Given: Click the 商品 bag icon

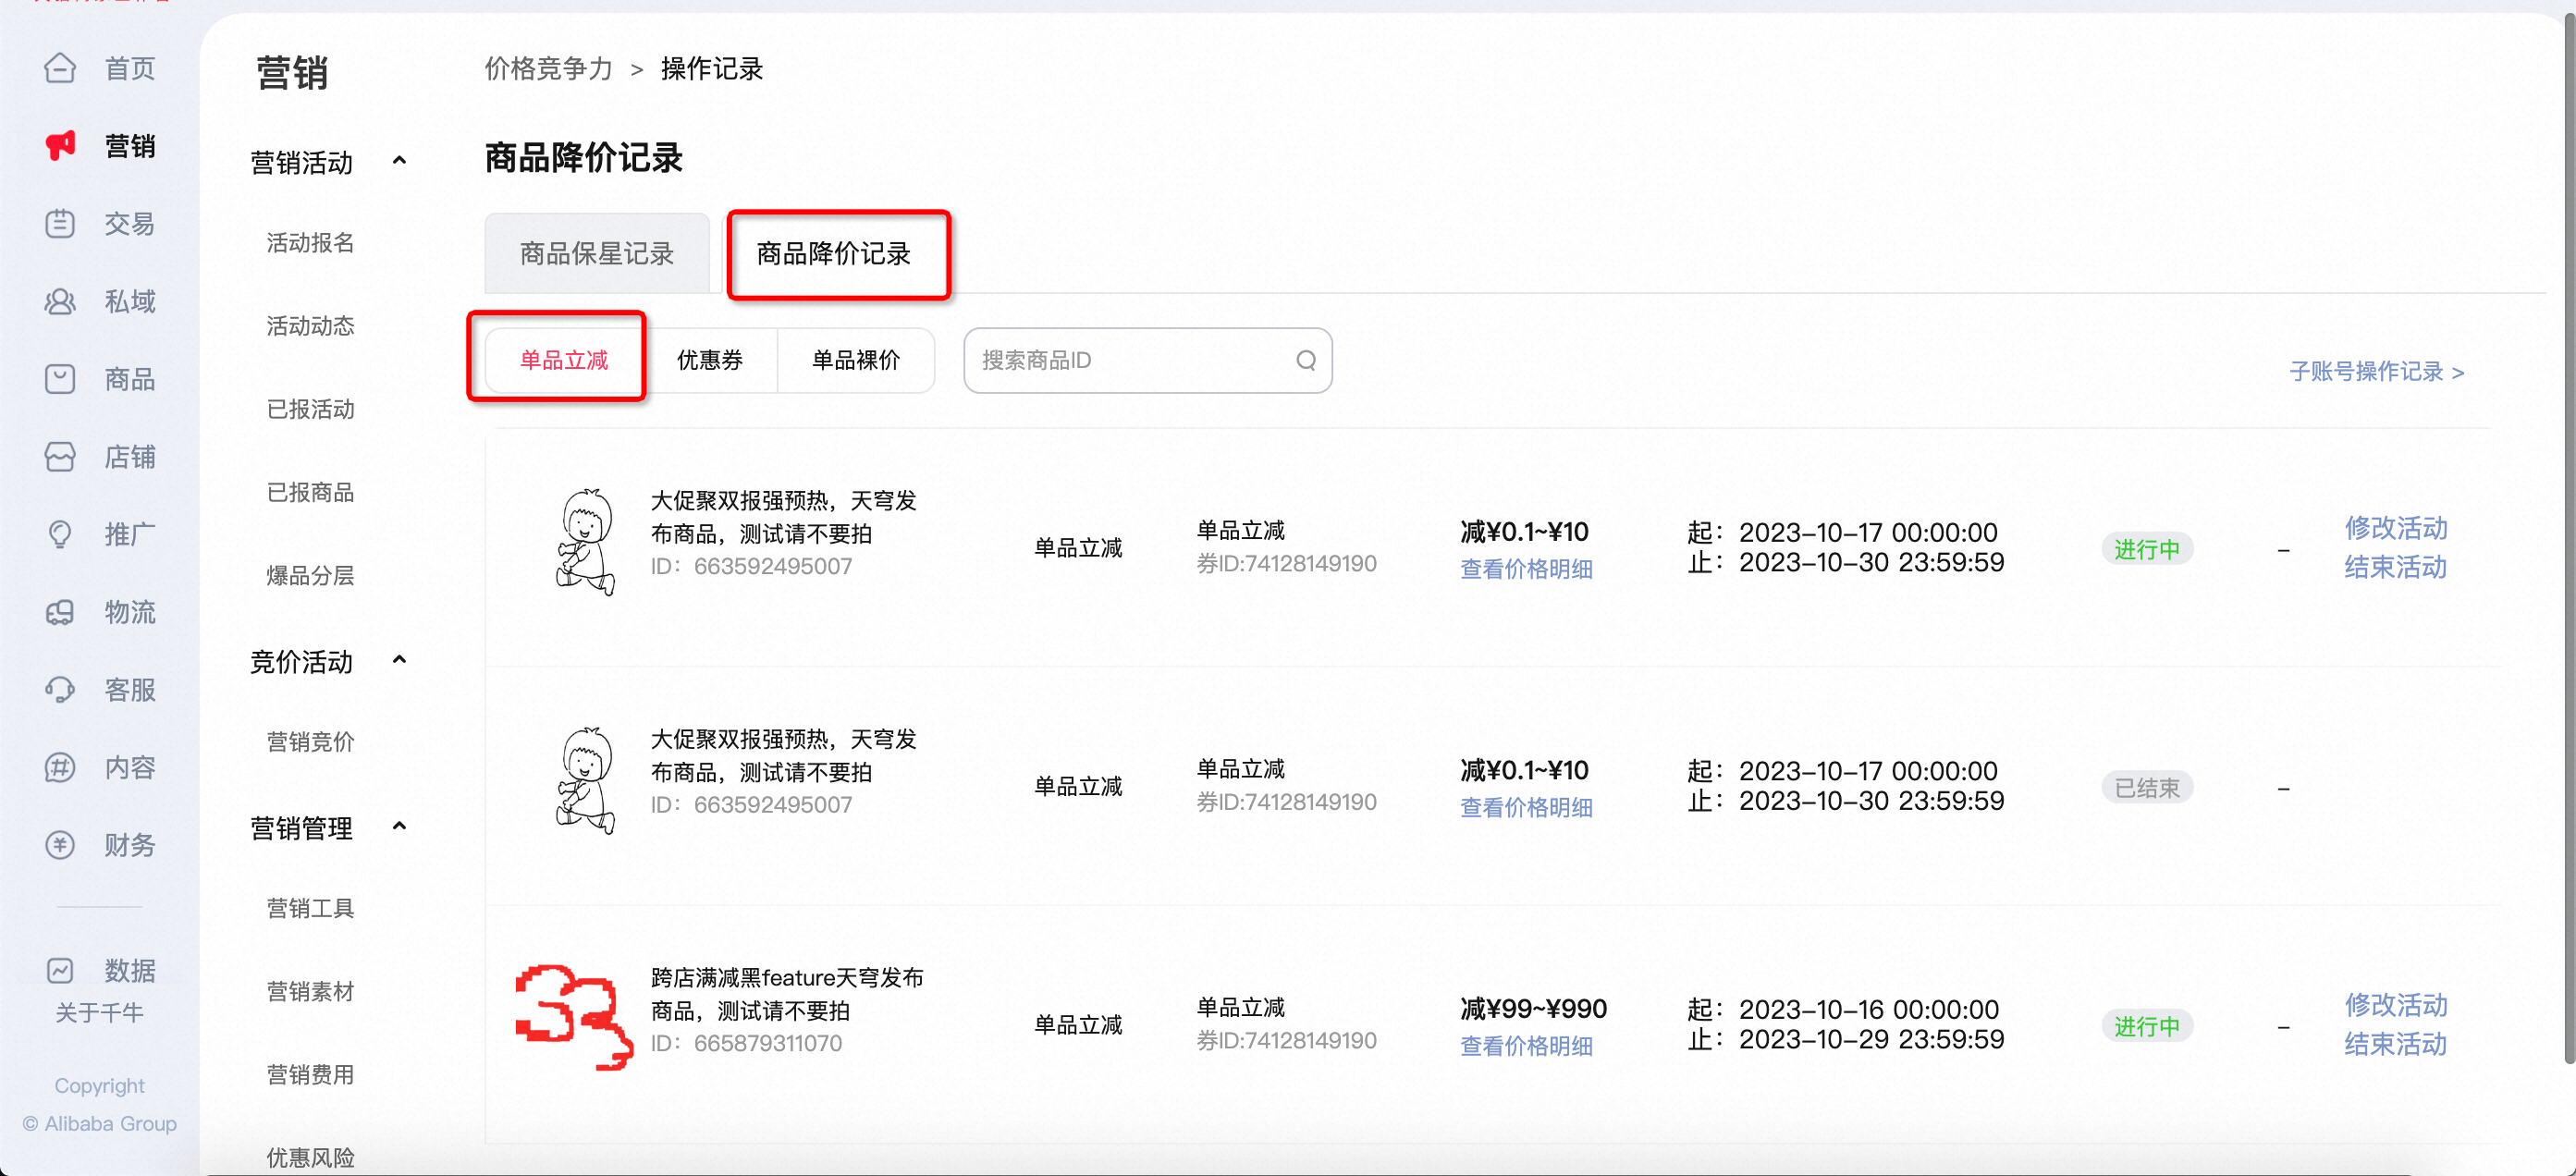Looking at the screenshot, I should [x=60, y=379].
